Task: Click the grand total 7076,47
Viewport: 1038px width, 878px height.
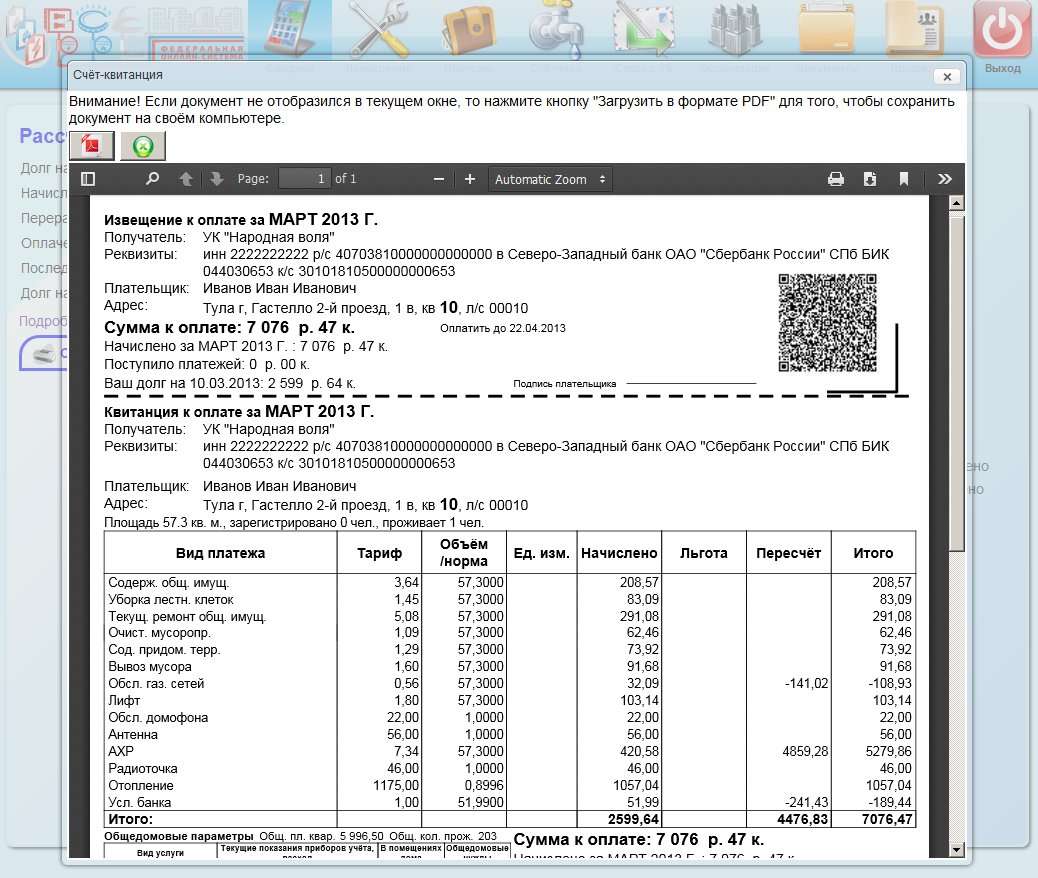Action: click(887, 819)
